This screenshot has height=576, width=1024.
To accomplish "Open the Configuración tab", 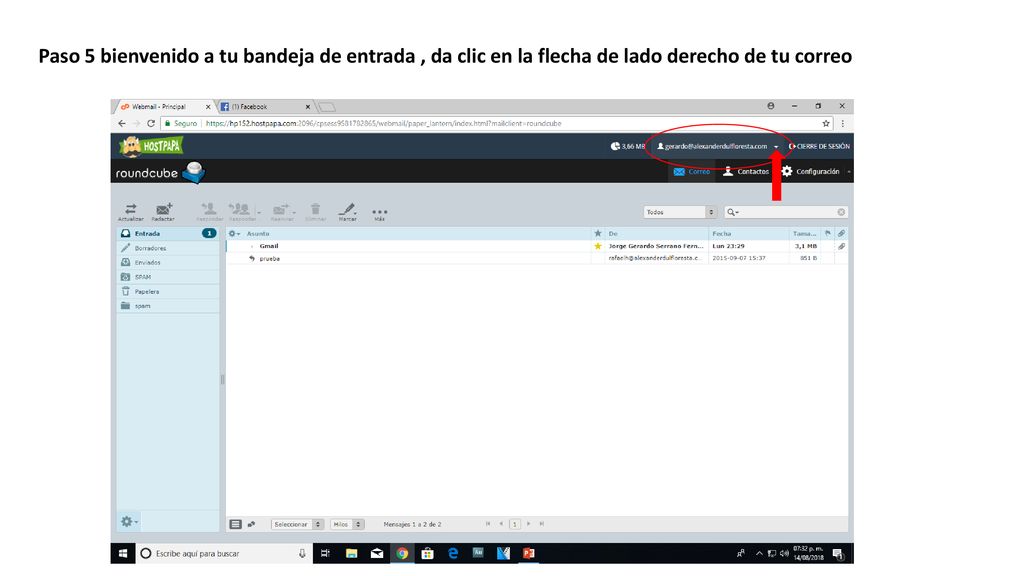I will coord(810,171).
